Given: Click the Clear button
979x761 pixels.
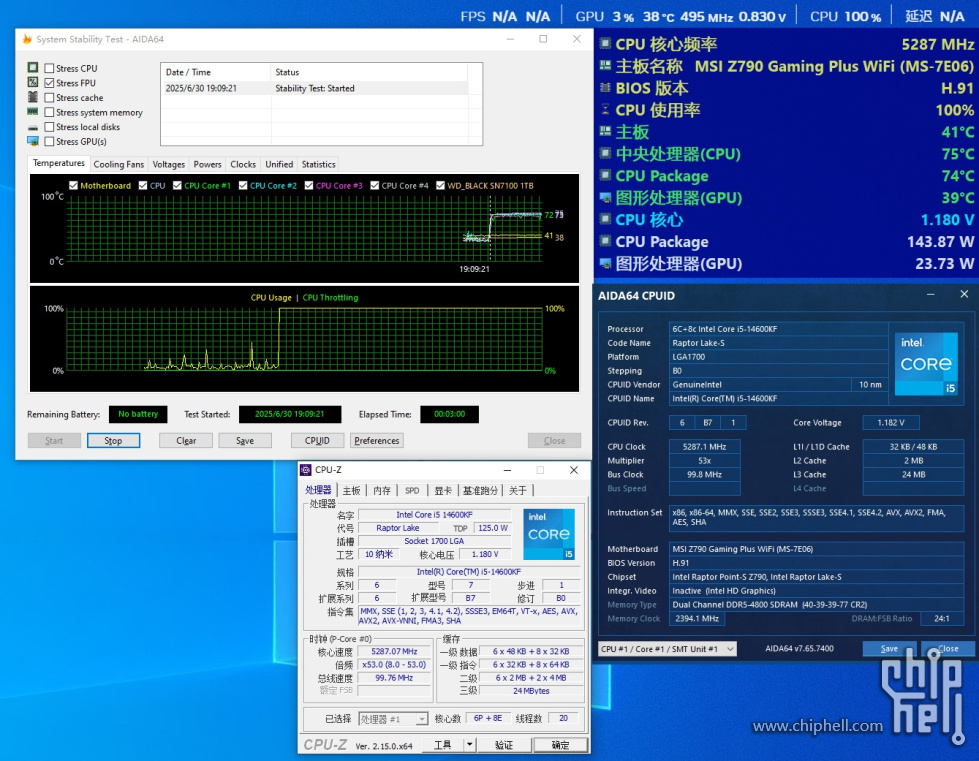Looking at the screenshot, I should (x=186, y=441).
